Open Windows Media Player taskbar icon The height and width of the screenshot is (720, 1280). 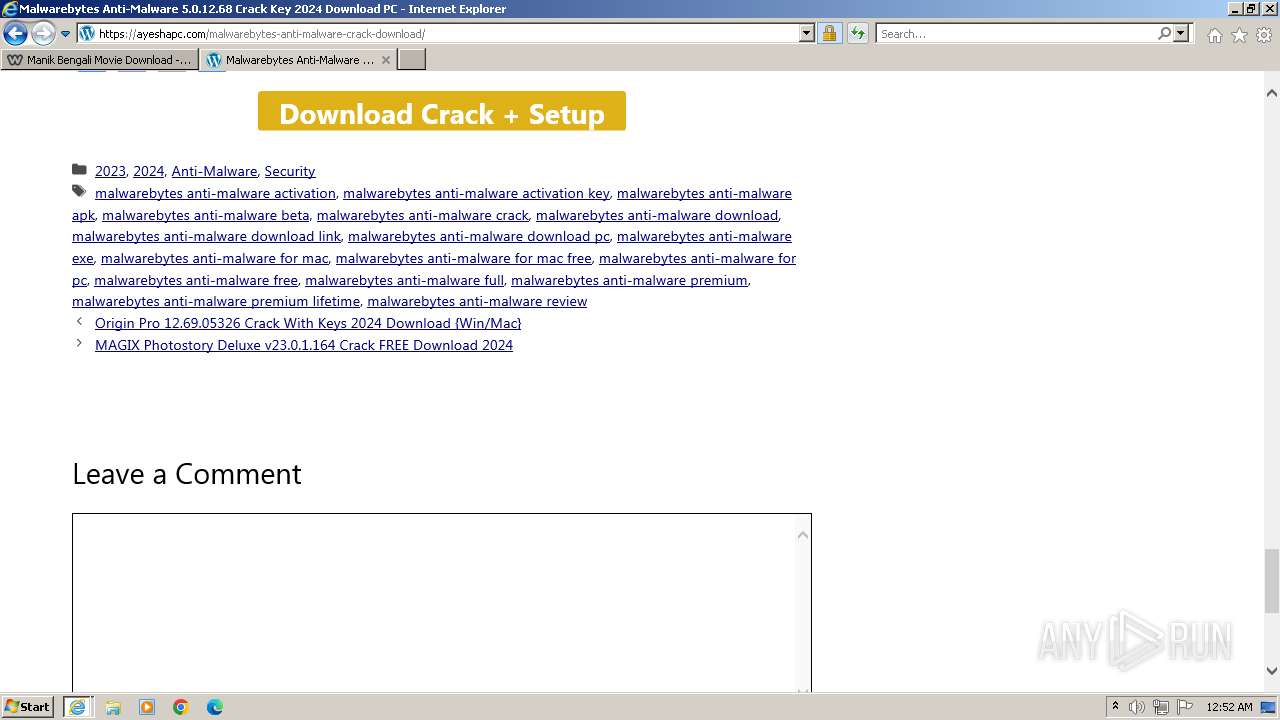[147, 707]
